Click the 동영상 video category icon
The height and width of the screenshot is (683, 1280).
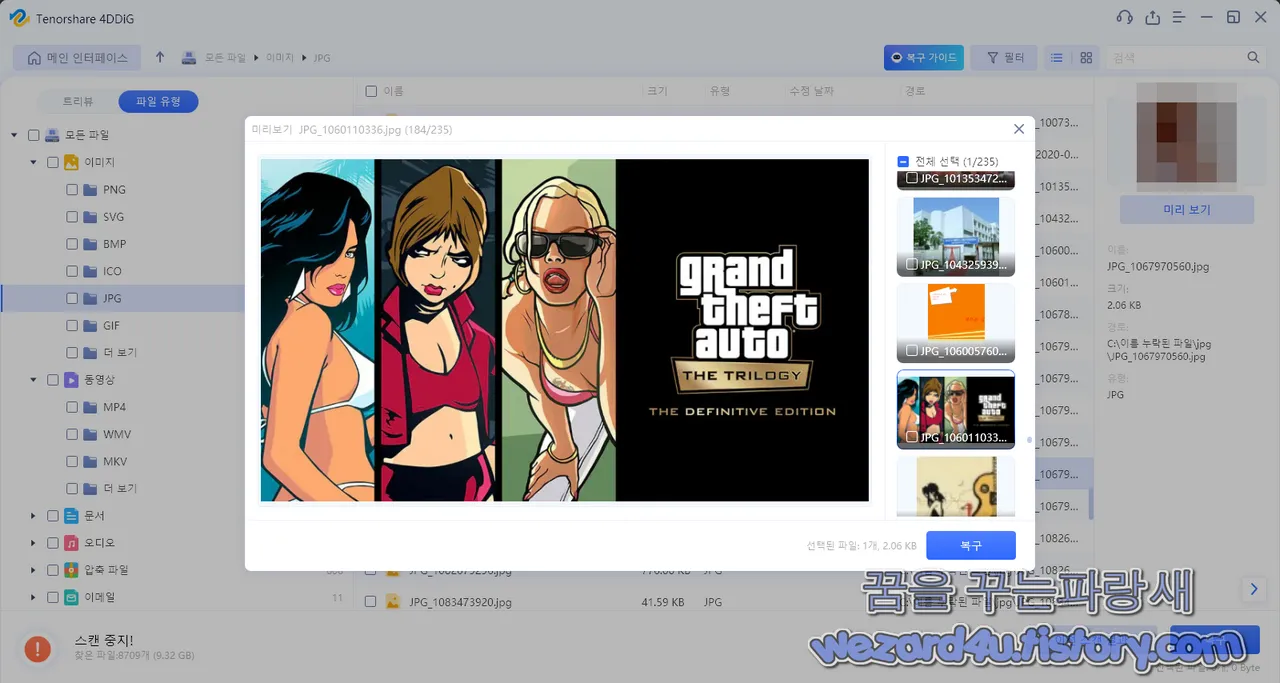tap(72, 380)
